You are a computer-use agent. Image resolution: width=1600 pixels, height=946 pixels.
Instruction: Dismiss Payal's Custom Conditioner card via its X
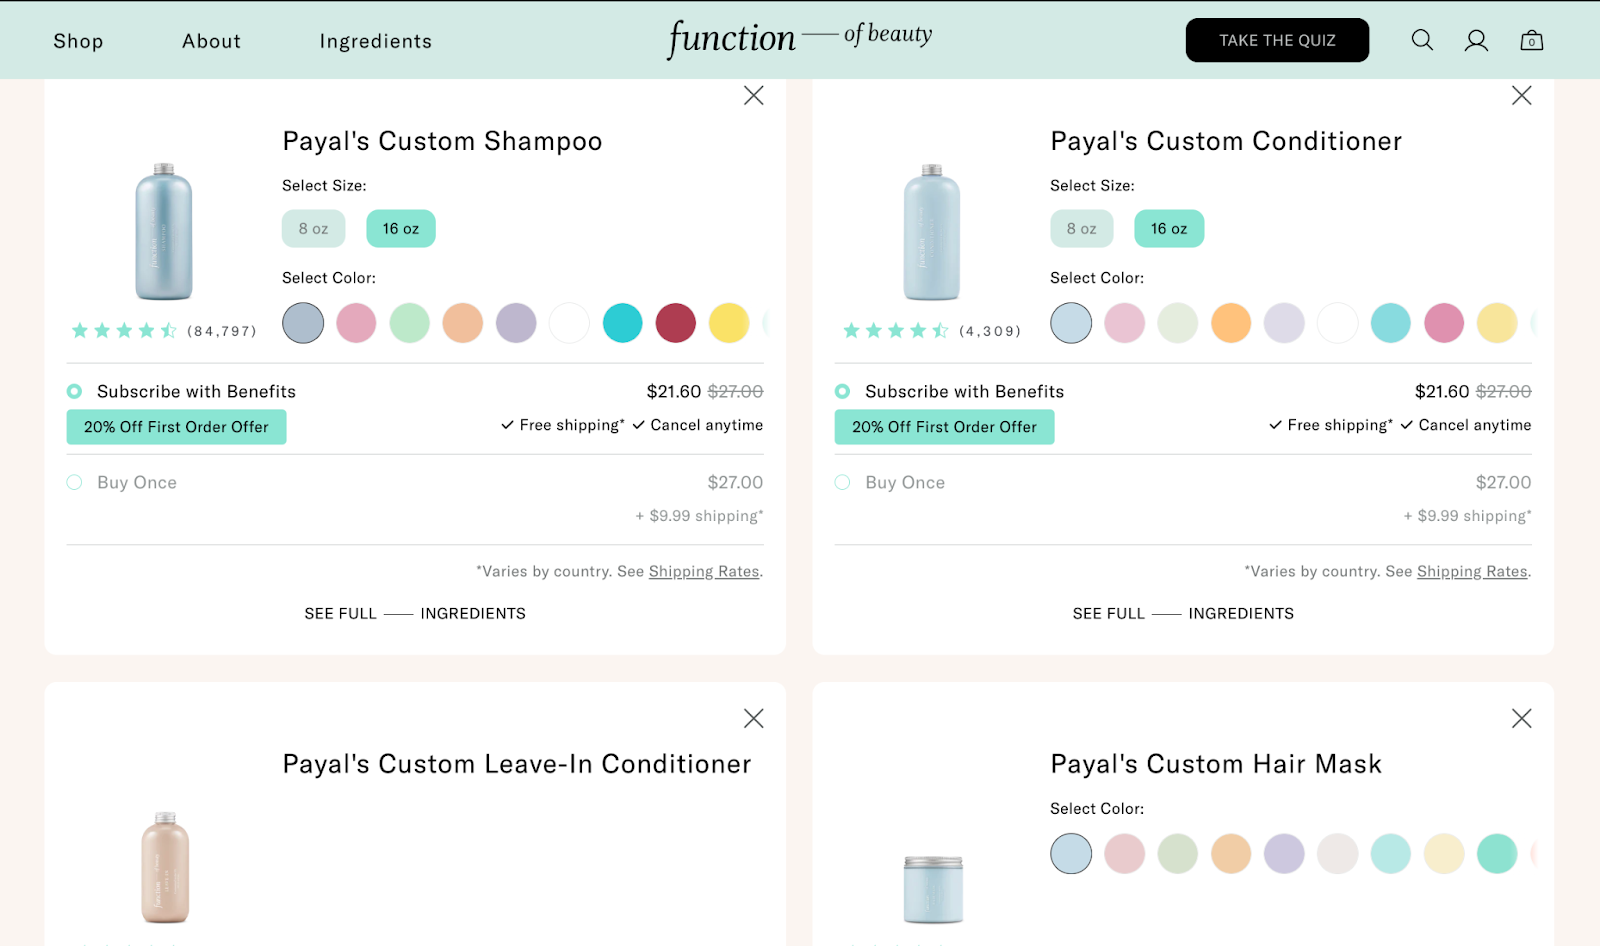1520,95
